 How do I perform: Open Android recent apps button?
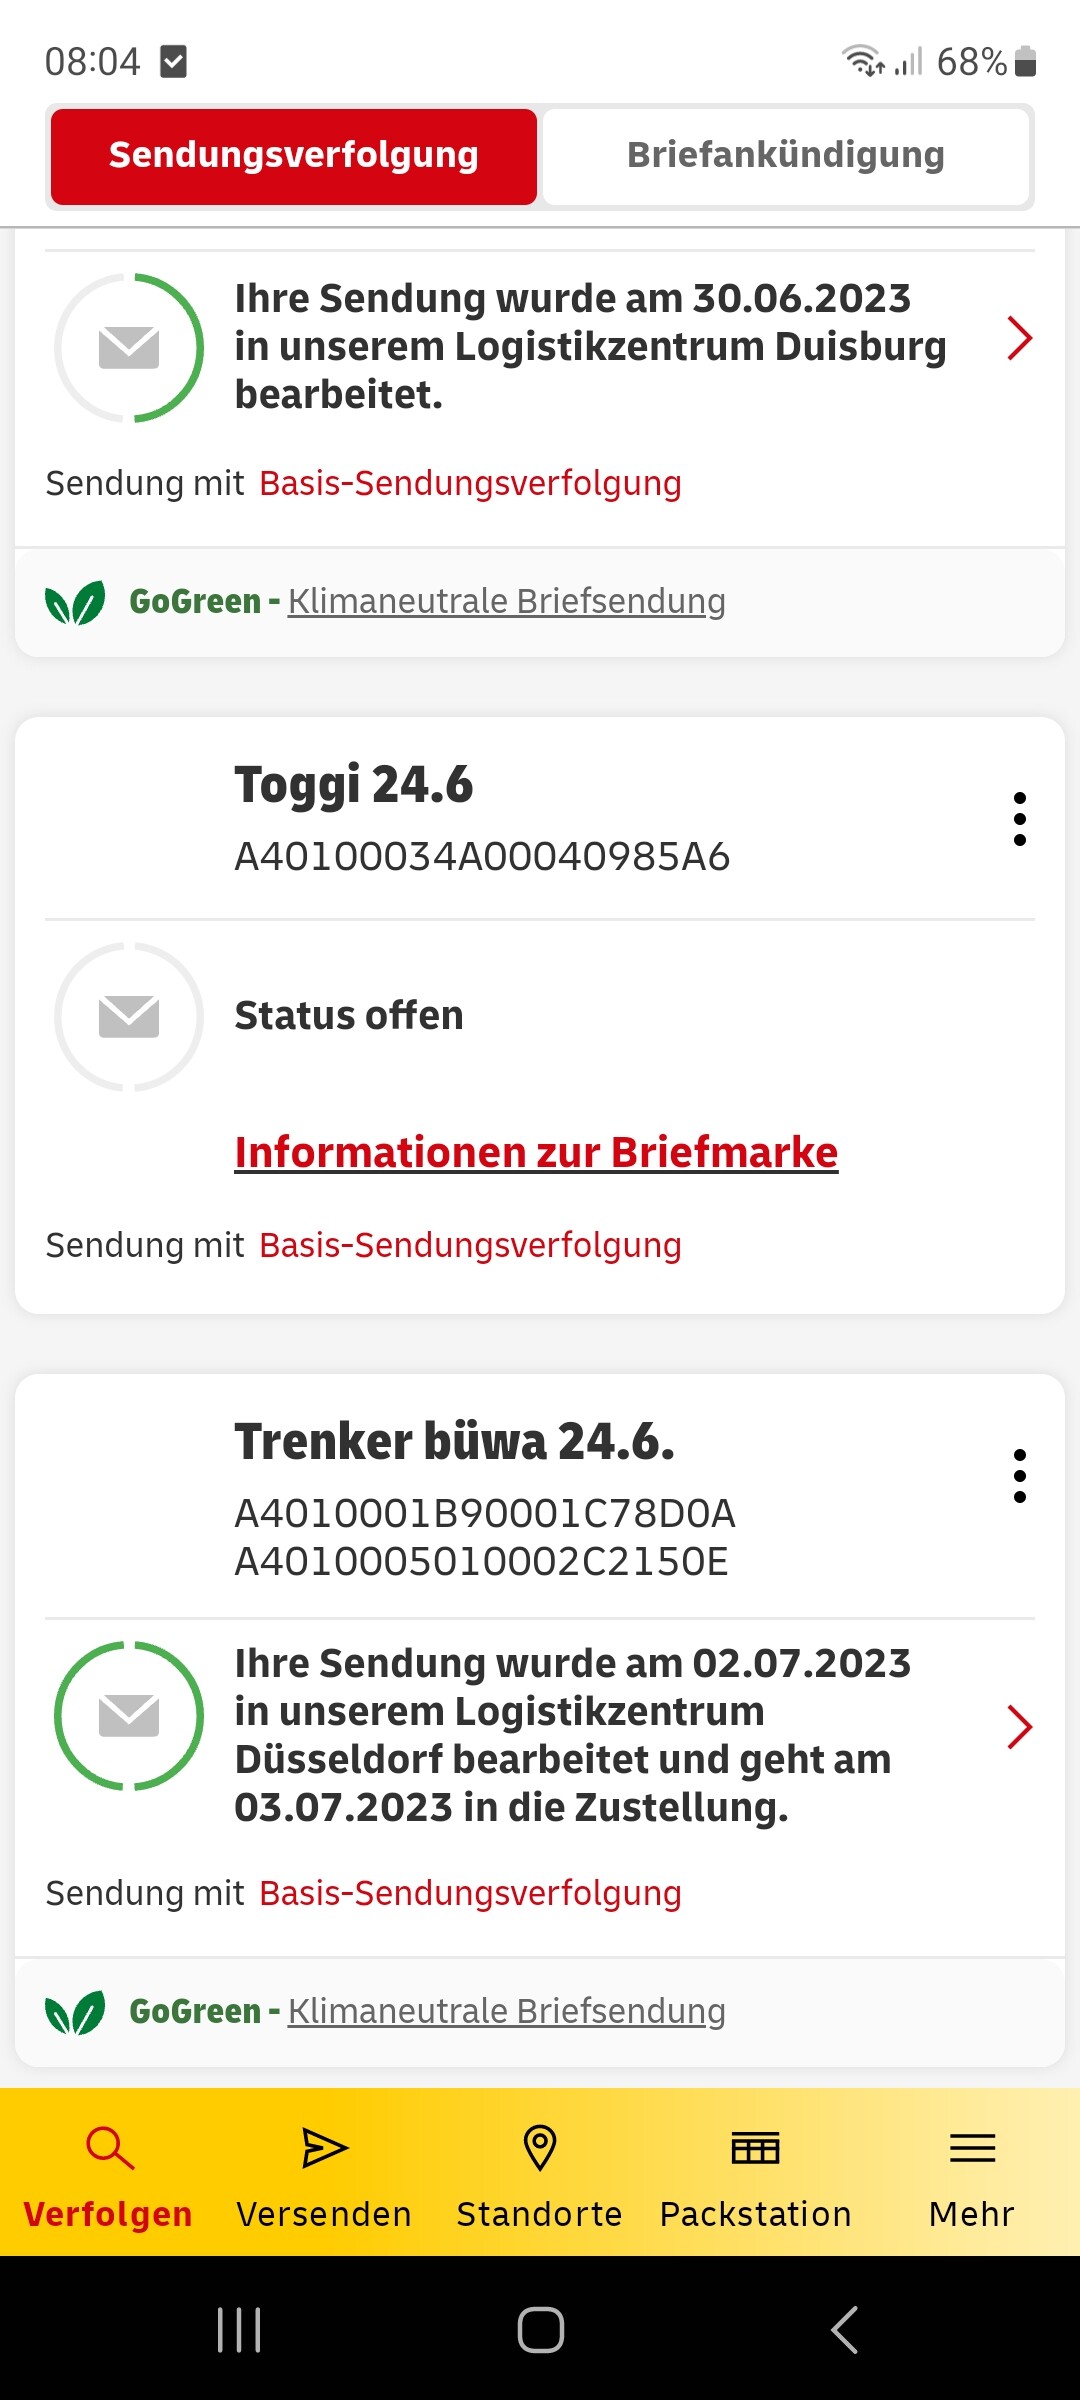point(239,2330)
